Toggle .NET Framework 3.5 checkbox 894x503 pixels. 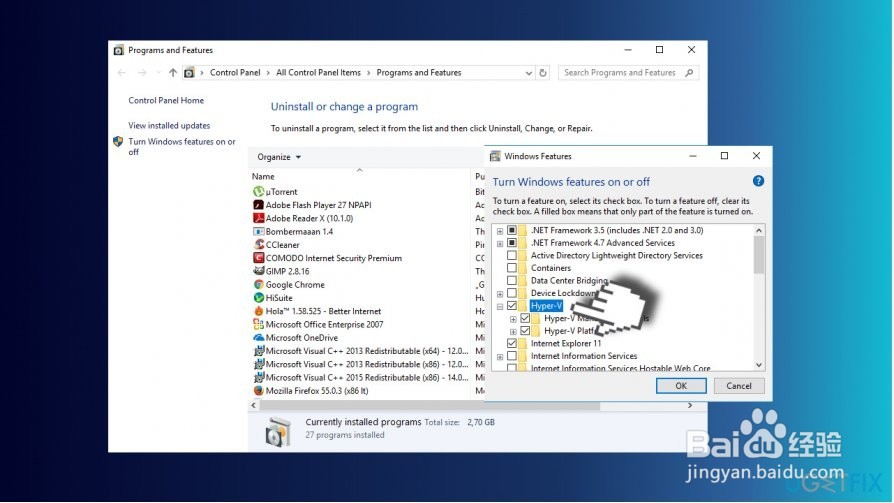tap(512, 230)
